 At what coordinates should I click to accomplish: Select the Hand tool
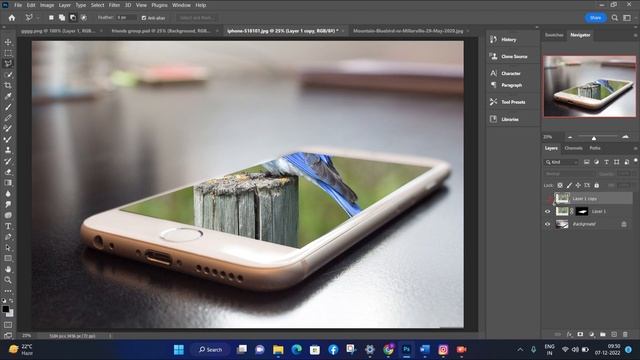click(8, 269)
